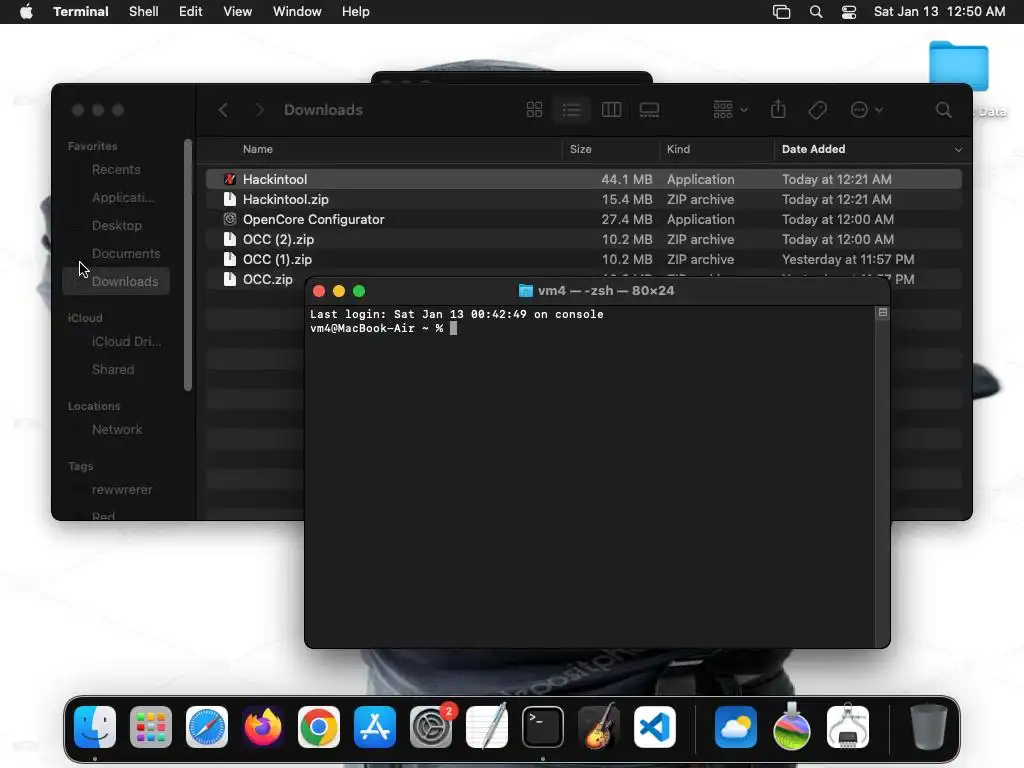Open TextEdit from the Dock

click(487, 727)
